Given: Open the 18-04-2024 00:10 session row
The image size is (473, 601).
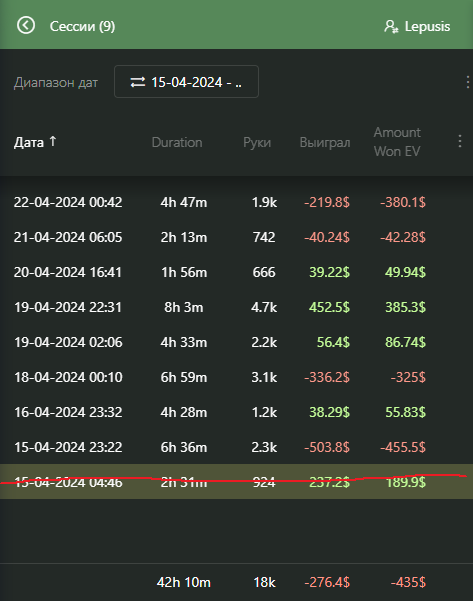Looking at the screenshot, I should pos(236,377).
